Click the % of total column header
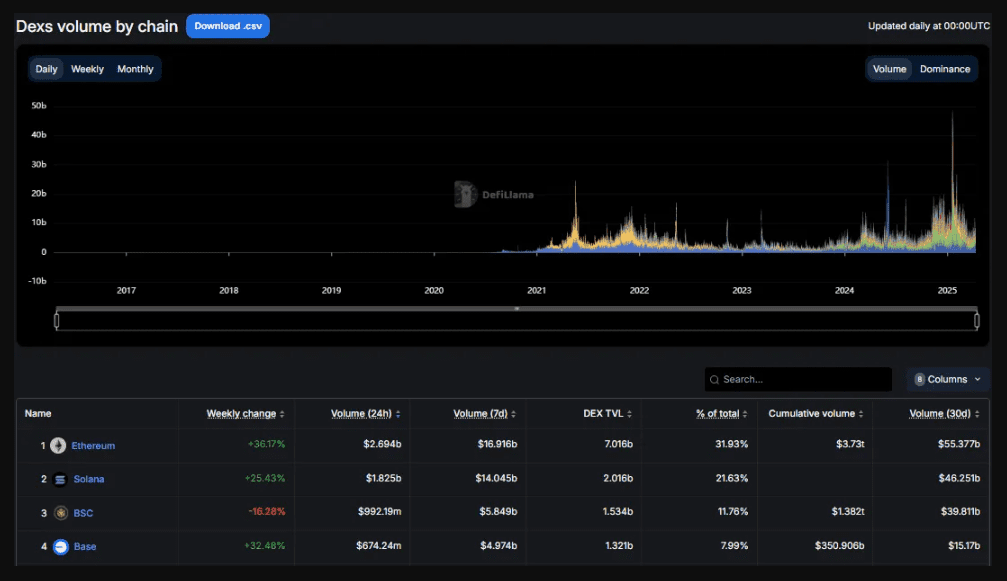 (x=718, y=414)
